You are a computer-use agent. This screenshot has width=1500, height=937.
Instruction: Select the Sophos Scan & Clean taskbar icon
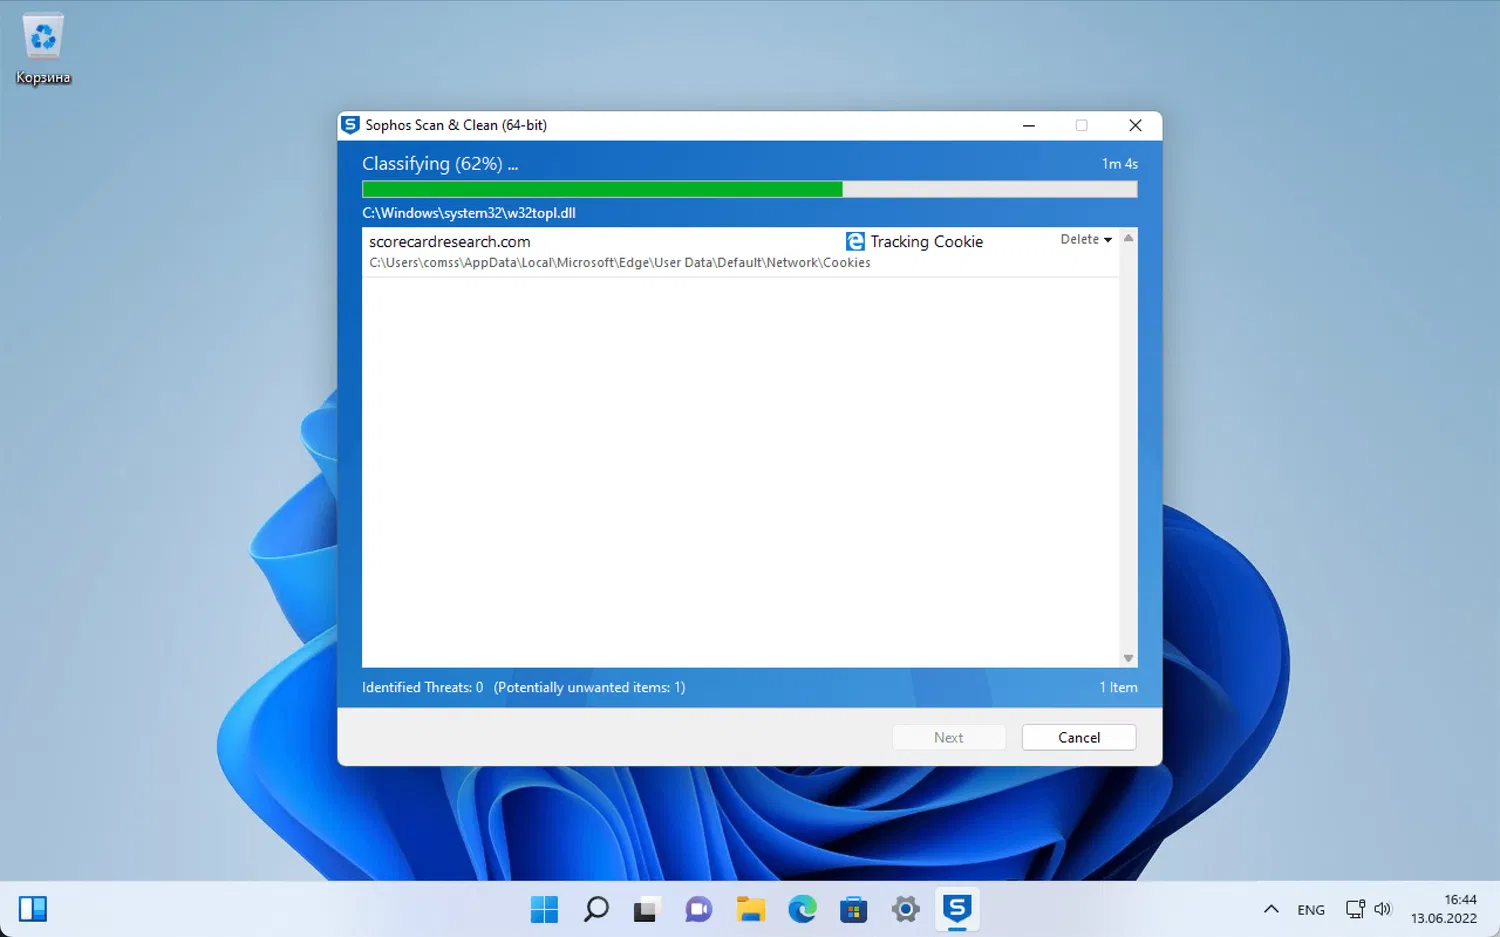(x=957, y=909)
